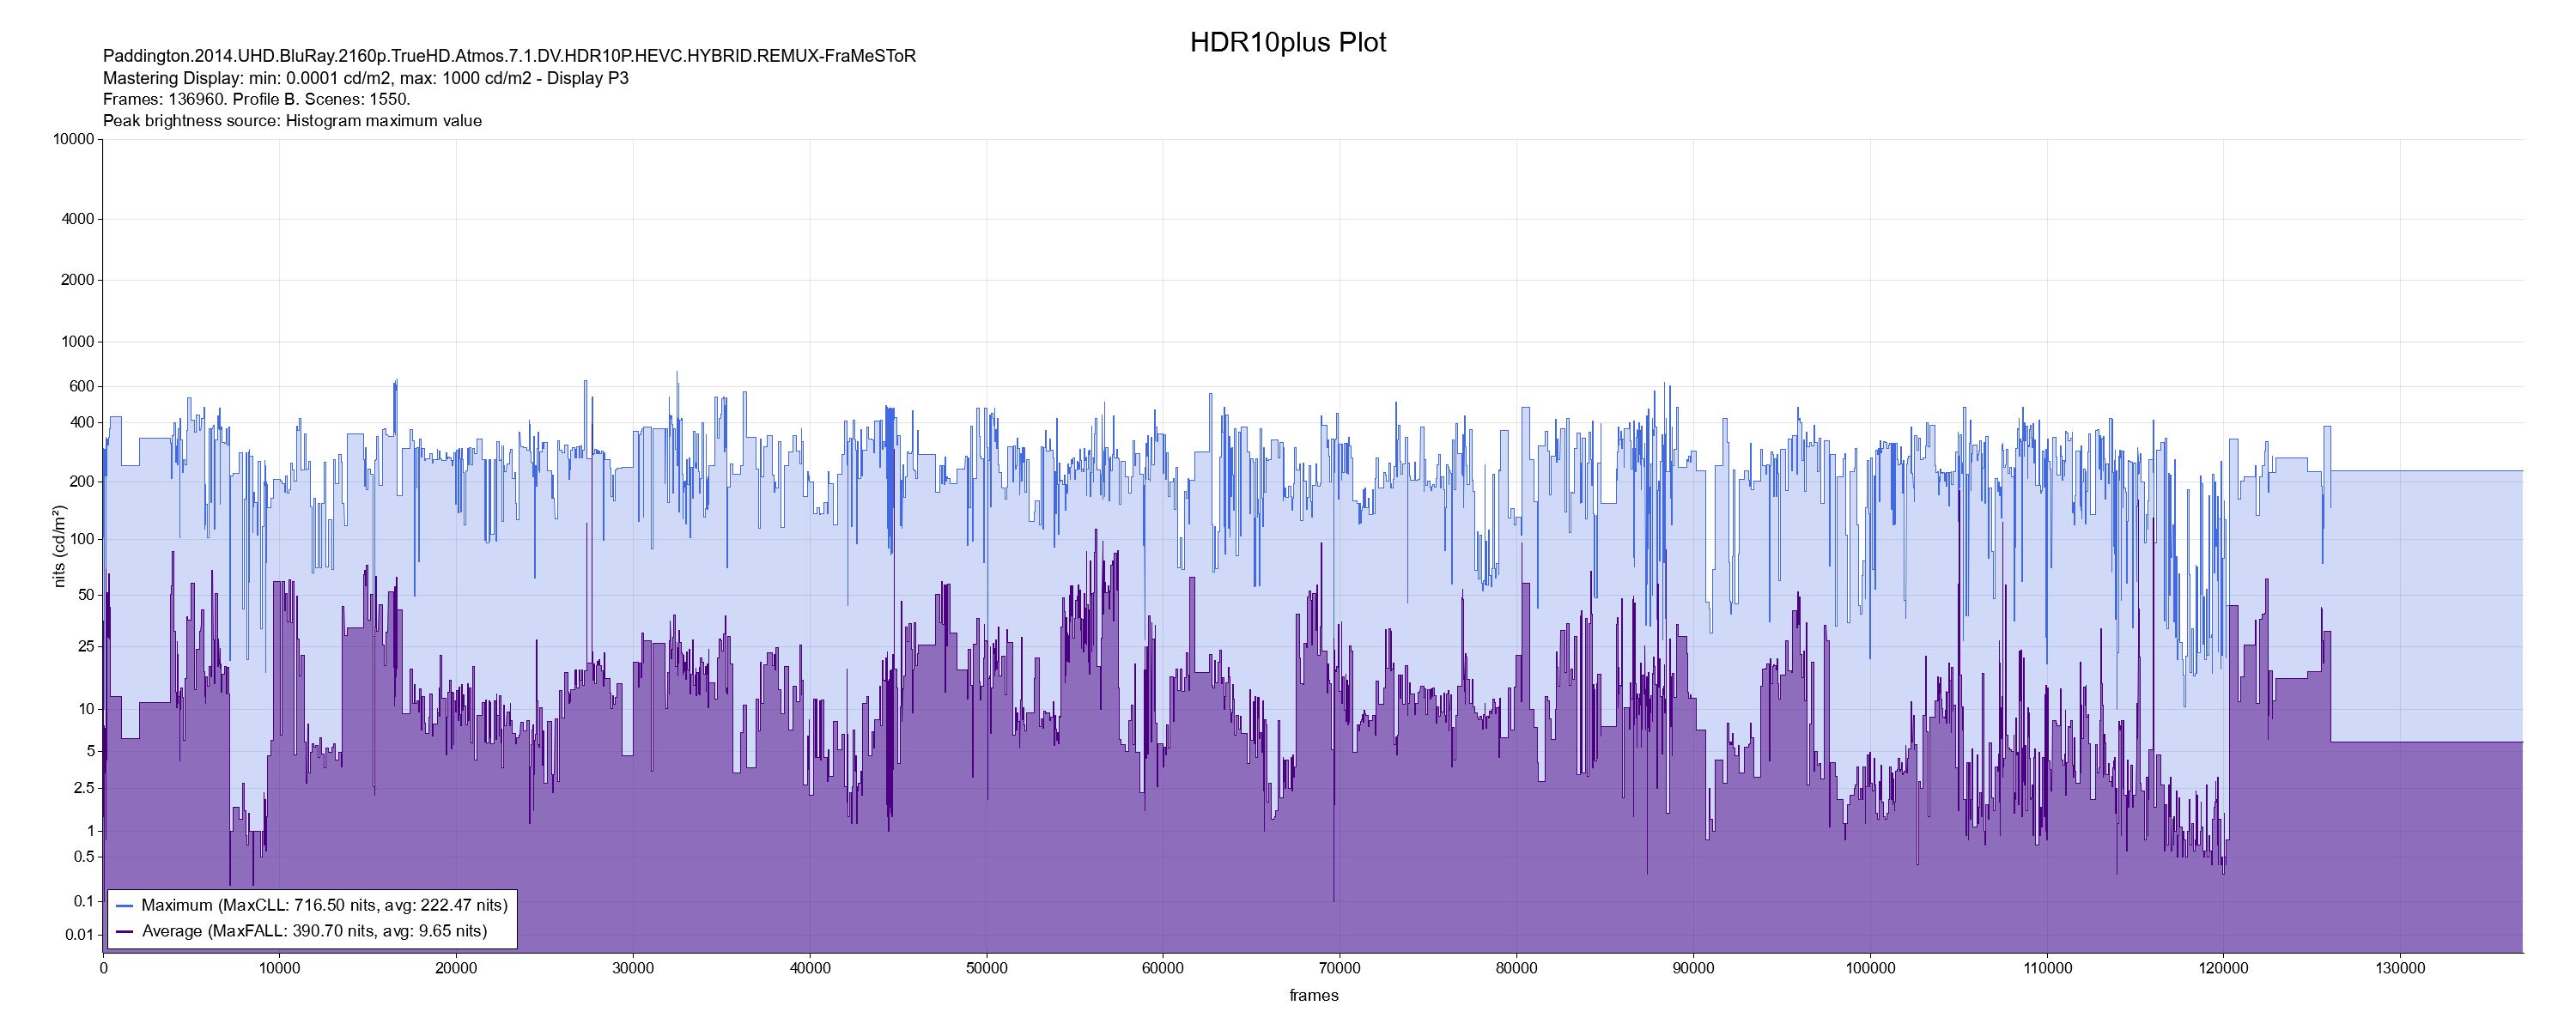Click the 600 y-axis tick label

[81, 387]
